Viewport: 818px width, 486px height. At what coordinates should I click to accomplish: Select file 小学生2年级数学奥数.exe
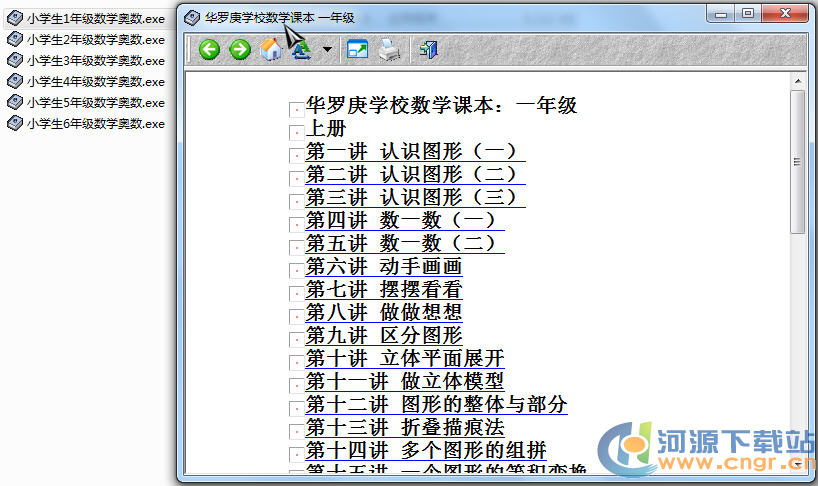tap(87, 40)
